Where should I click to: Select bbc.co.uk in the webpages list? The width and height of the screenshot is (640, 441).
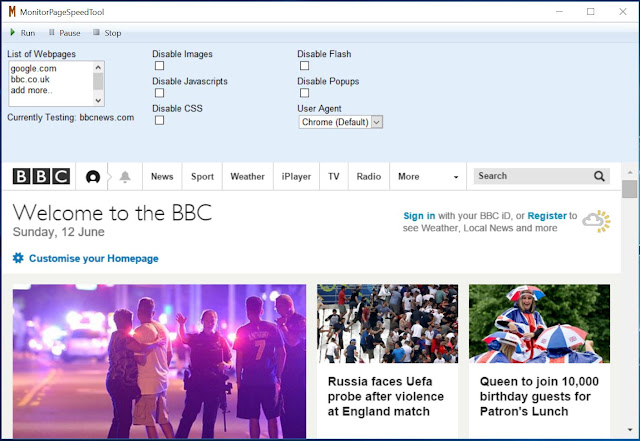click(x=30, y=79)
